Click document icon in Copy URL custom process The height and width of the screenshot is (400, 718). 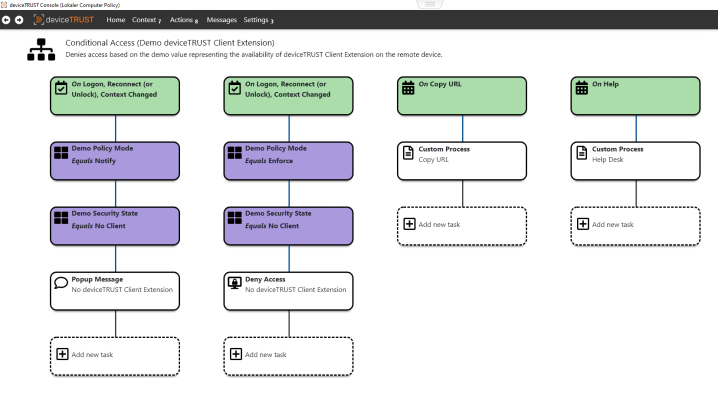[408, 152]
